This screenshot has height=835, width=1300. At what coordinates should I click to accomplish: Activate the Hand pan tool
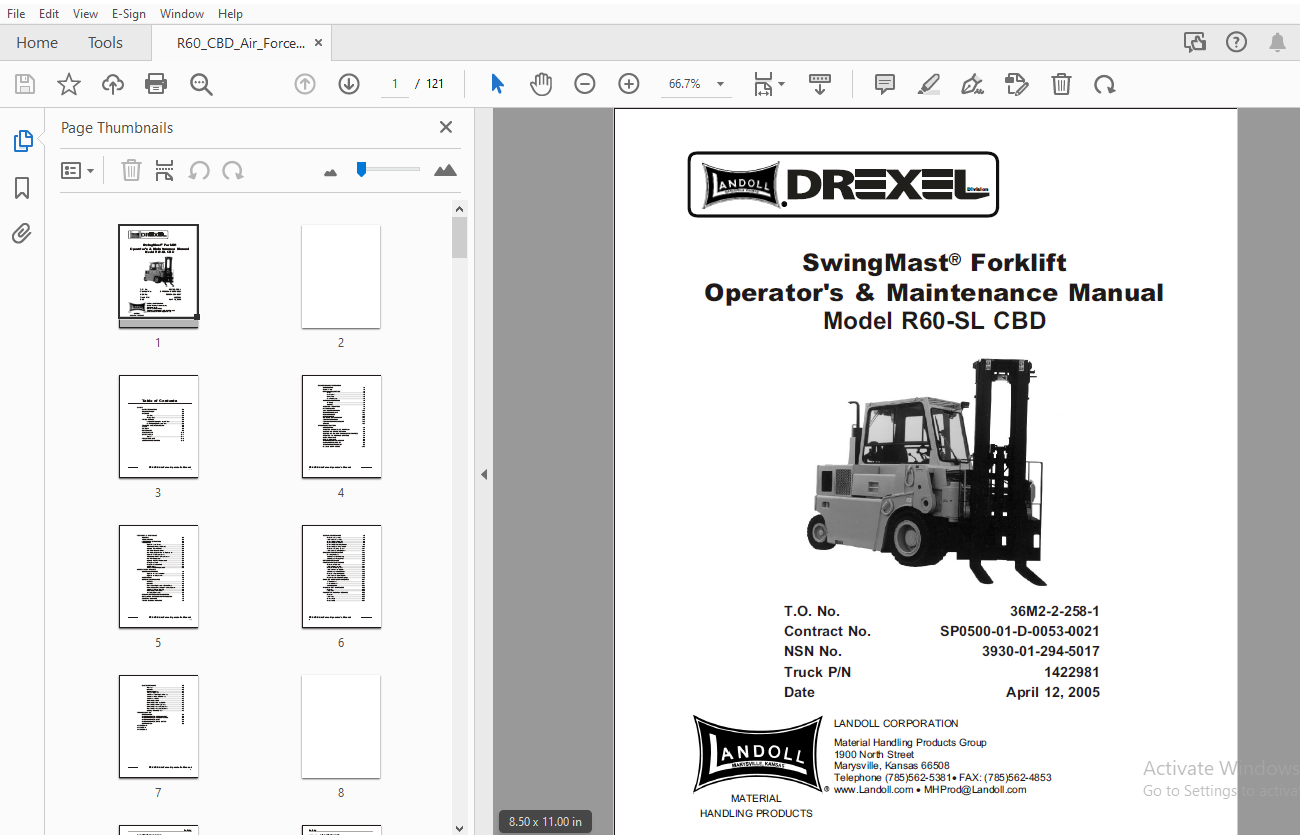(x=541, y=84)
